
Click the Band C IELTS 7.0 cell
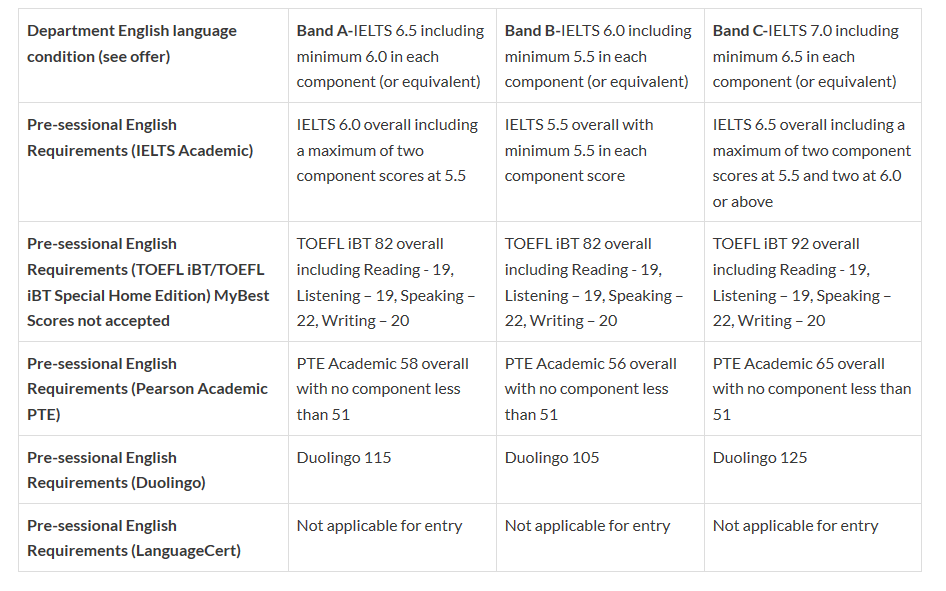click(805, 56)
